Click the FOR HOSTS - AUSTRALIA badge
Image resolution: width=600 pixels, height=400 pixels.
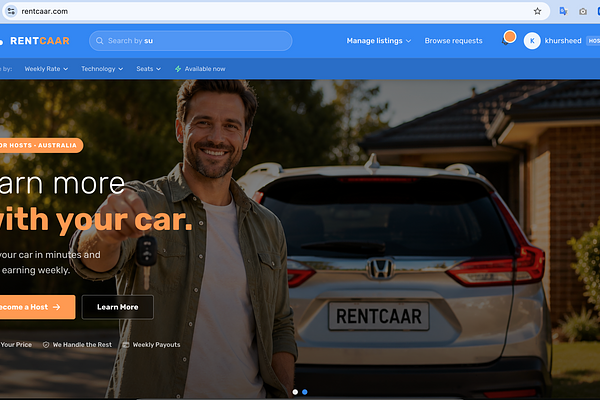point(41,145)
